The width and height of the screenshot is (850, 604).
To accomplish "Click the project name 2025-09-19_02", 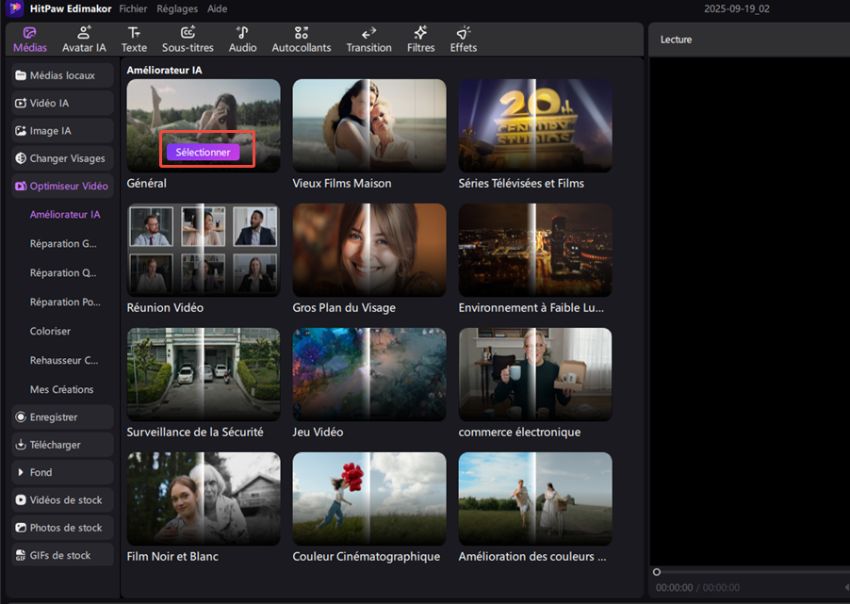I will pyautogui.click(x=736, y=9).
